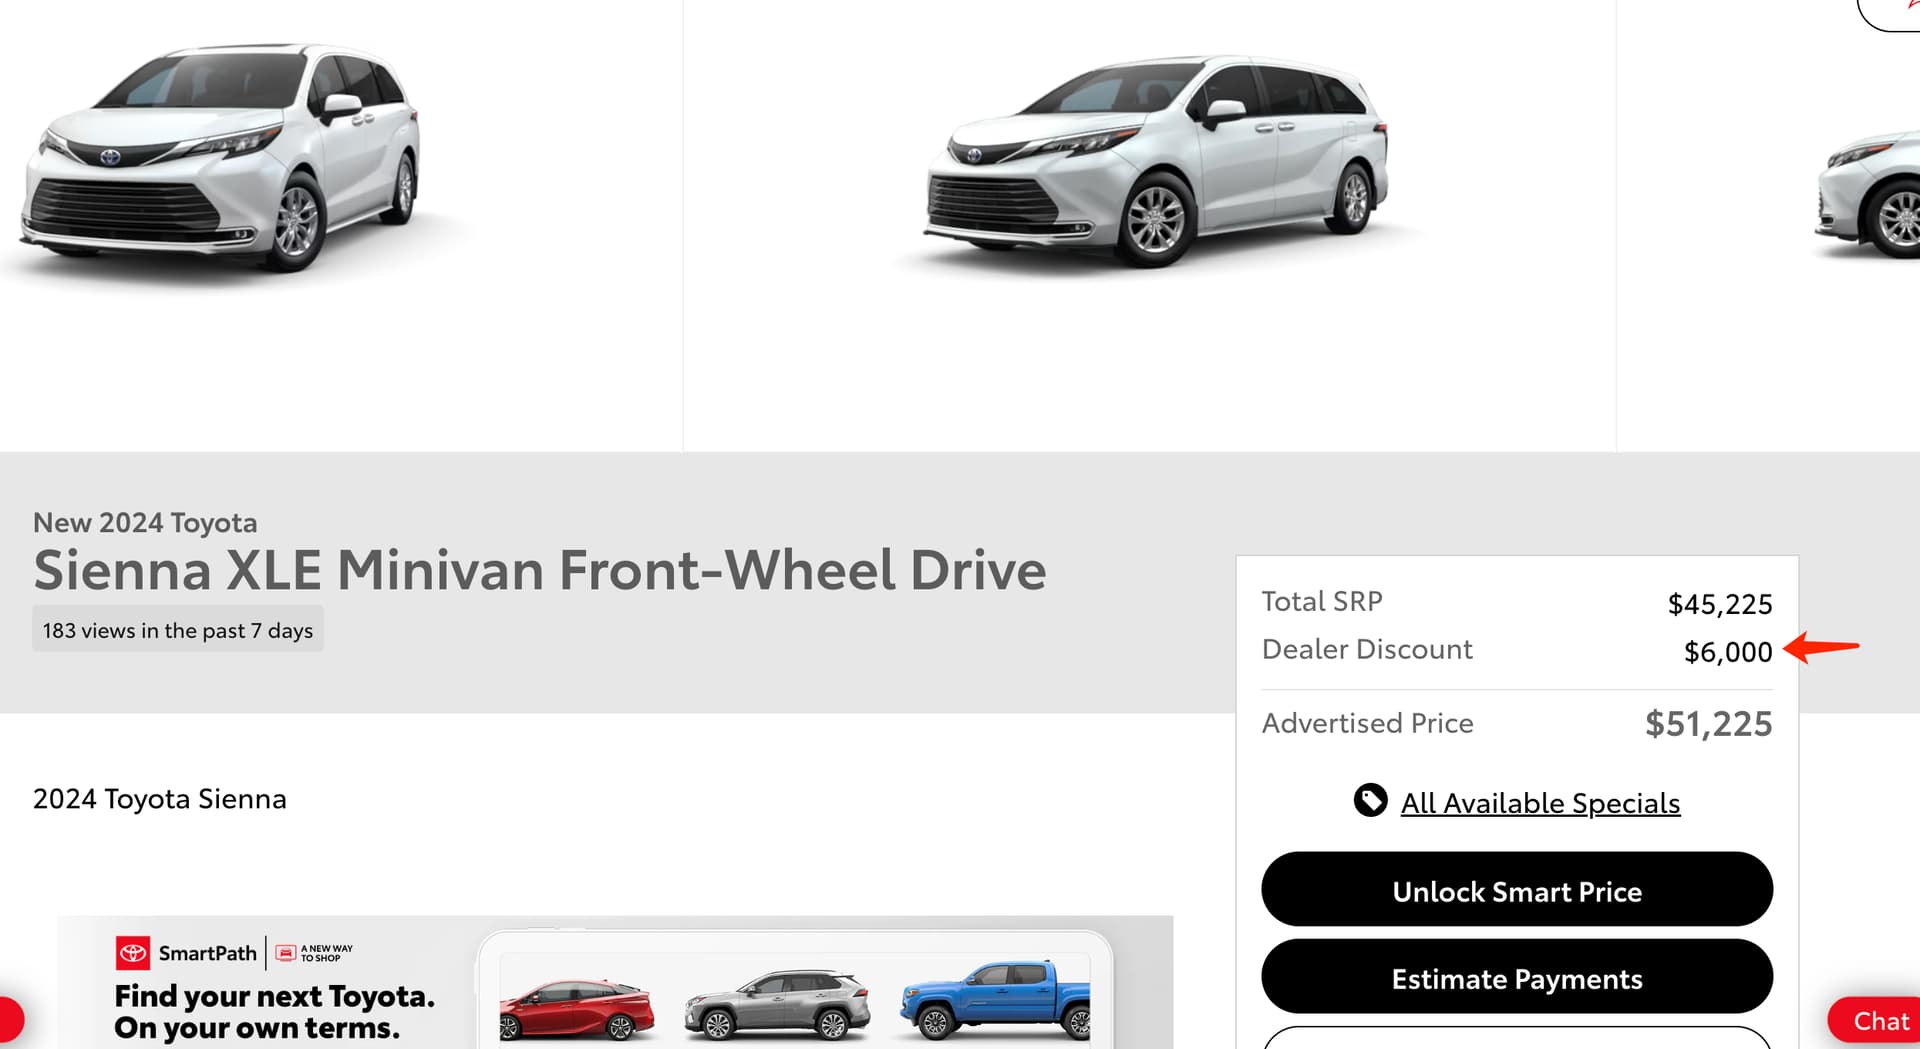Click the red circular button on the left edge
Image resolution: width=1920 pixels, height=1049 pixels.
point(9,1020)
